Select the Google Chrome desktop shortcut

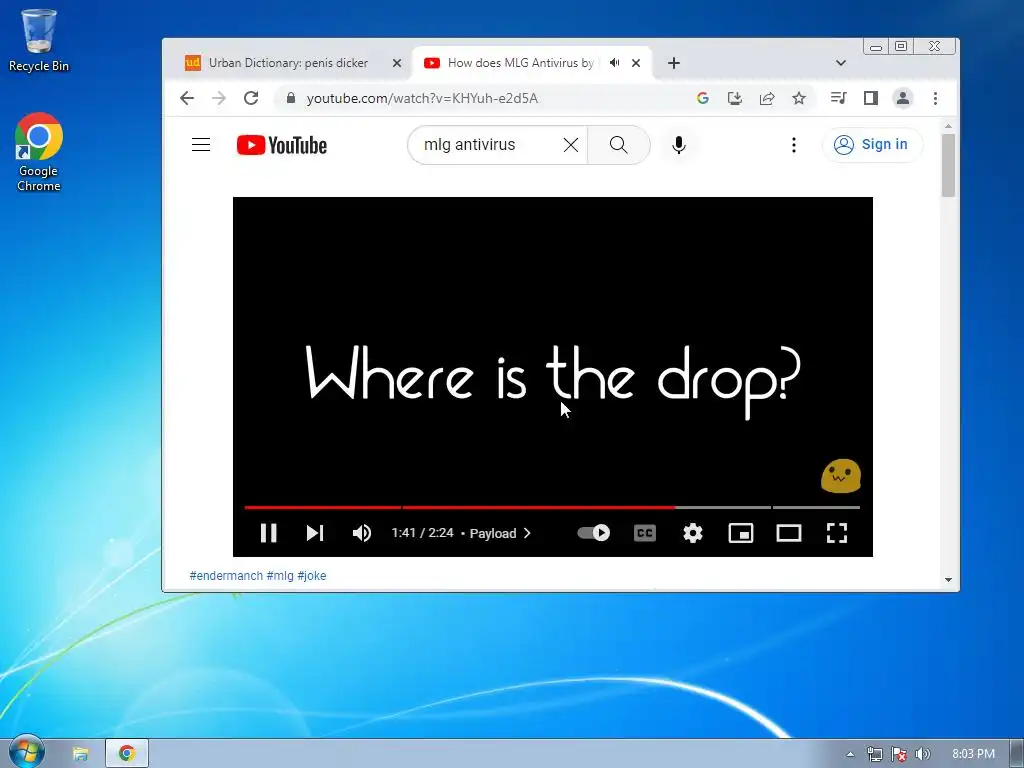39,152
